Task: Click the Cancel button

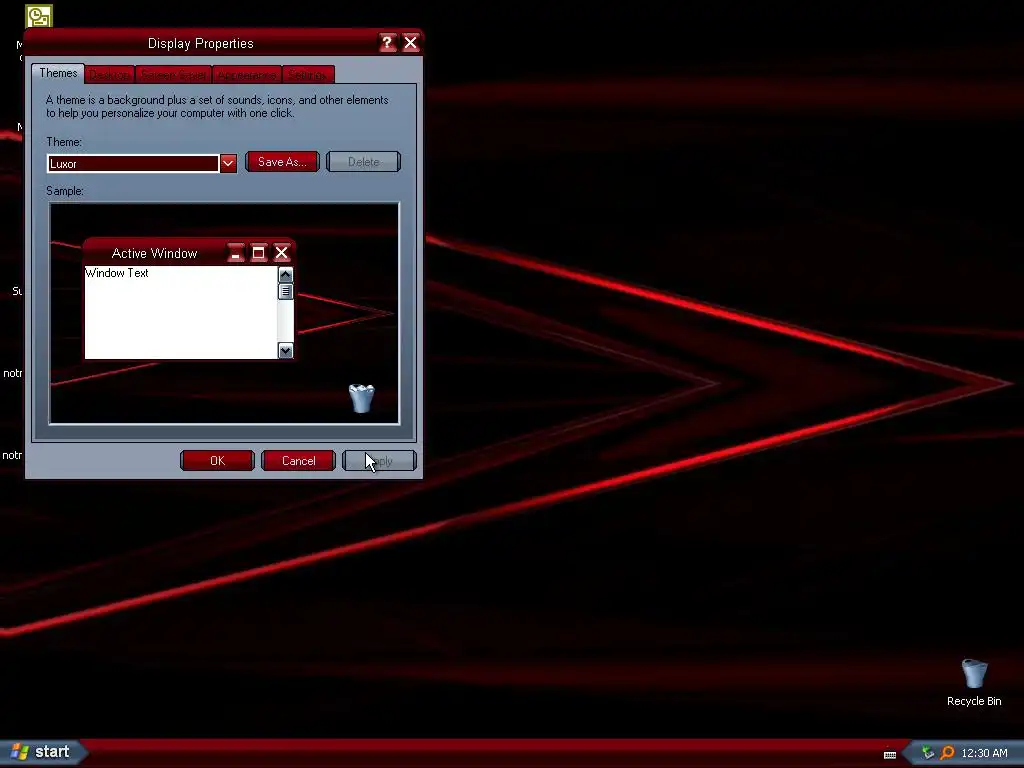Action: pyautogui.click(x=298, y=461)
